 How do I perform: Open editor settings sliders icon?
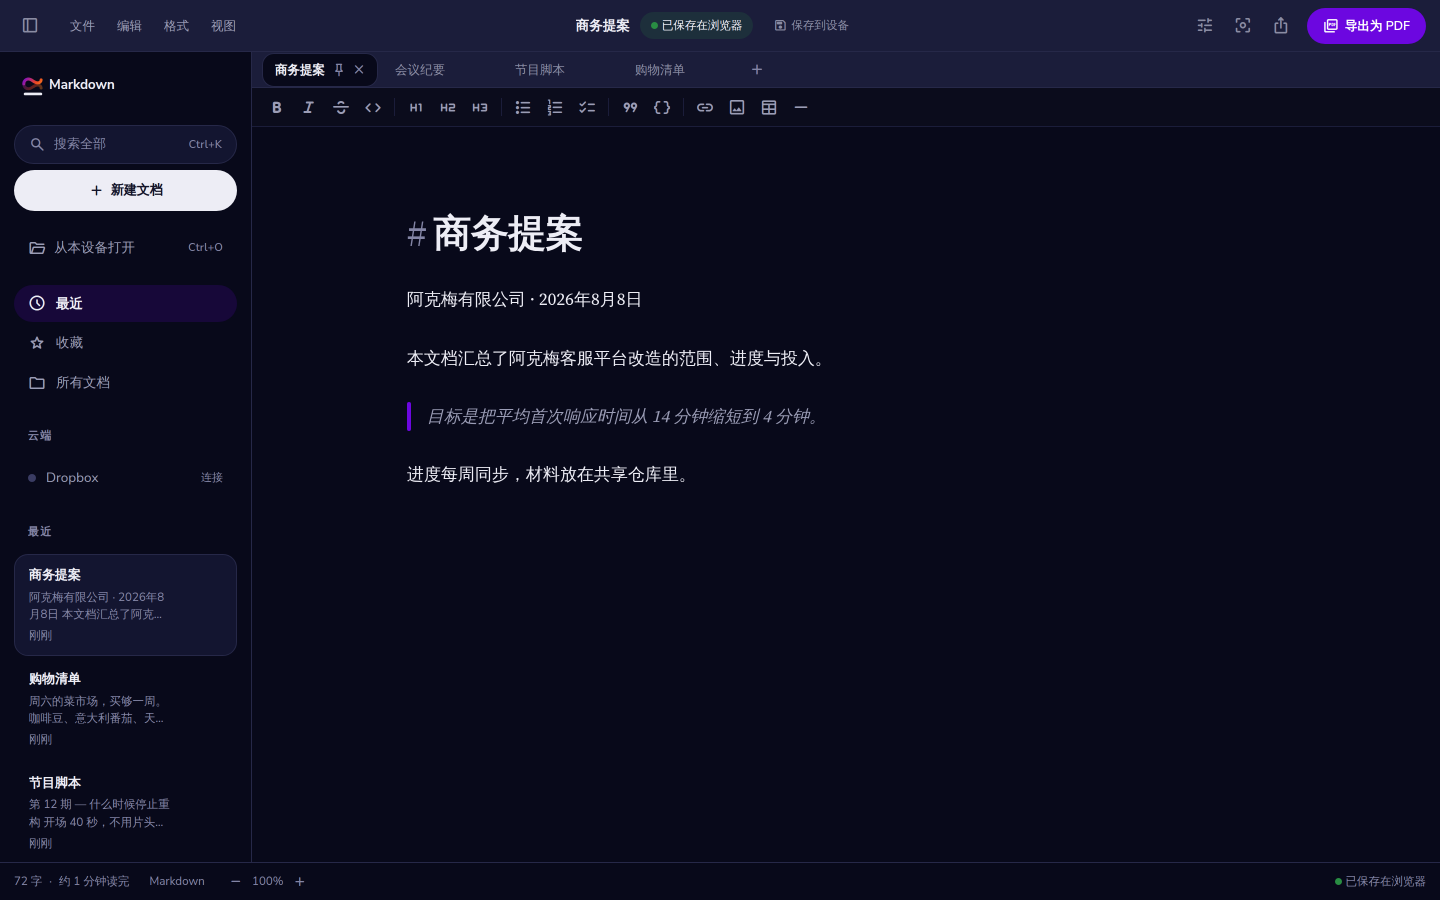point(1205,25)
